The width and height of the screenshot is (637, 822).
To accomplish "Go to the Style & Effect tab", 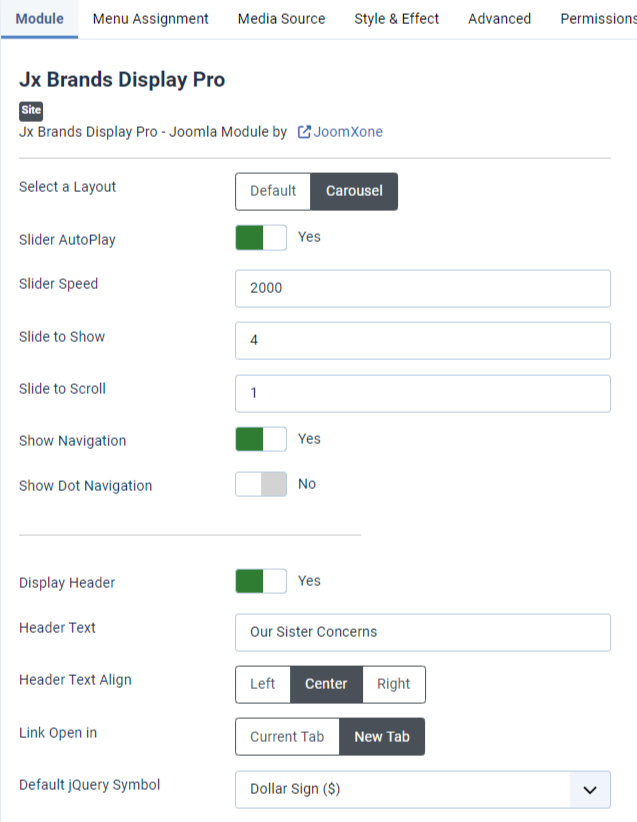I will click(x=396, y=19).
